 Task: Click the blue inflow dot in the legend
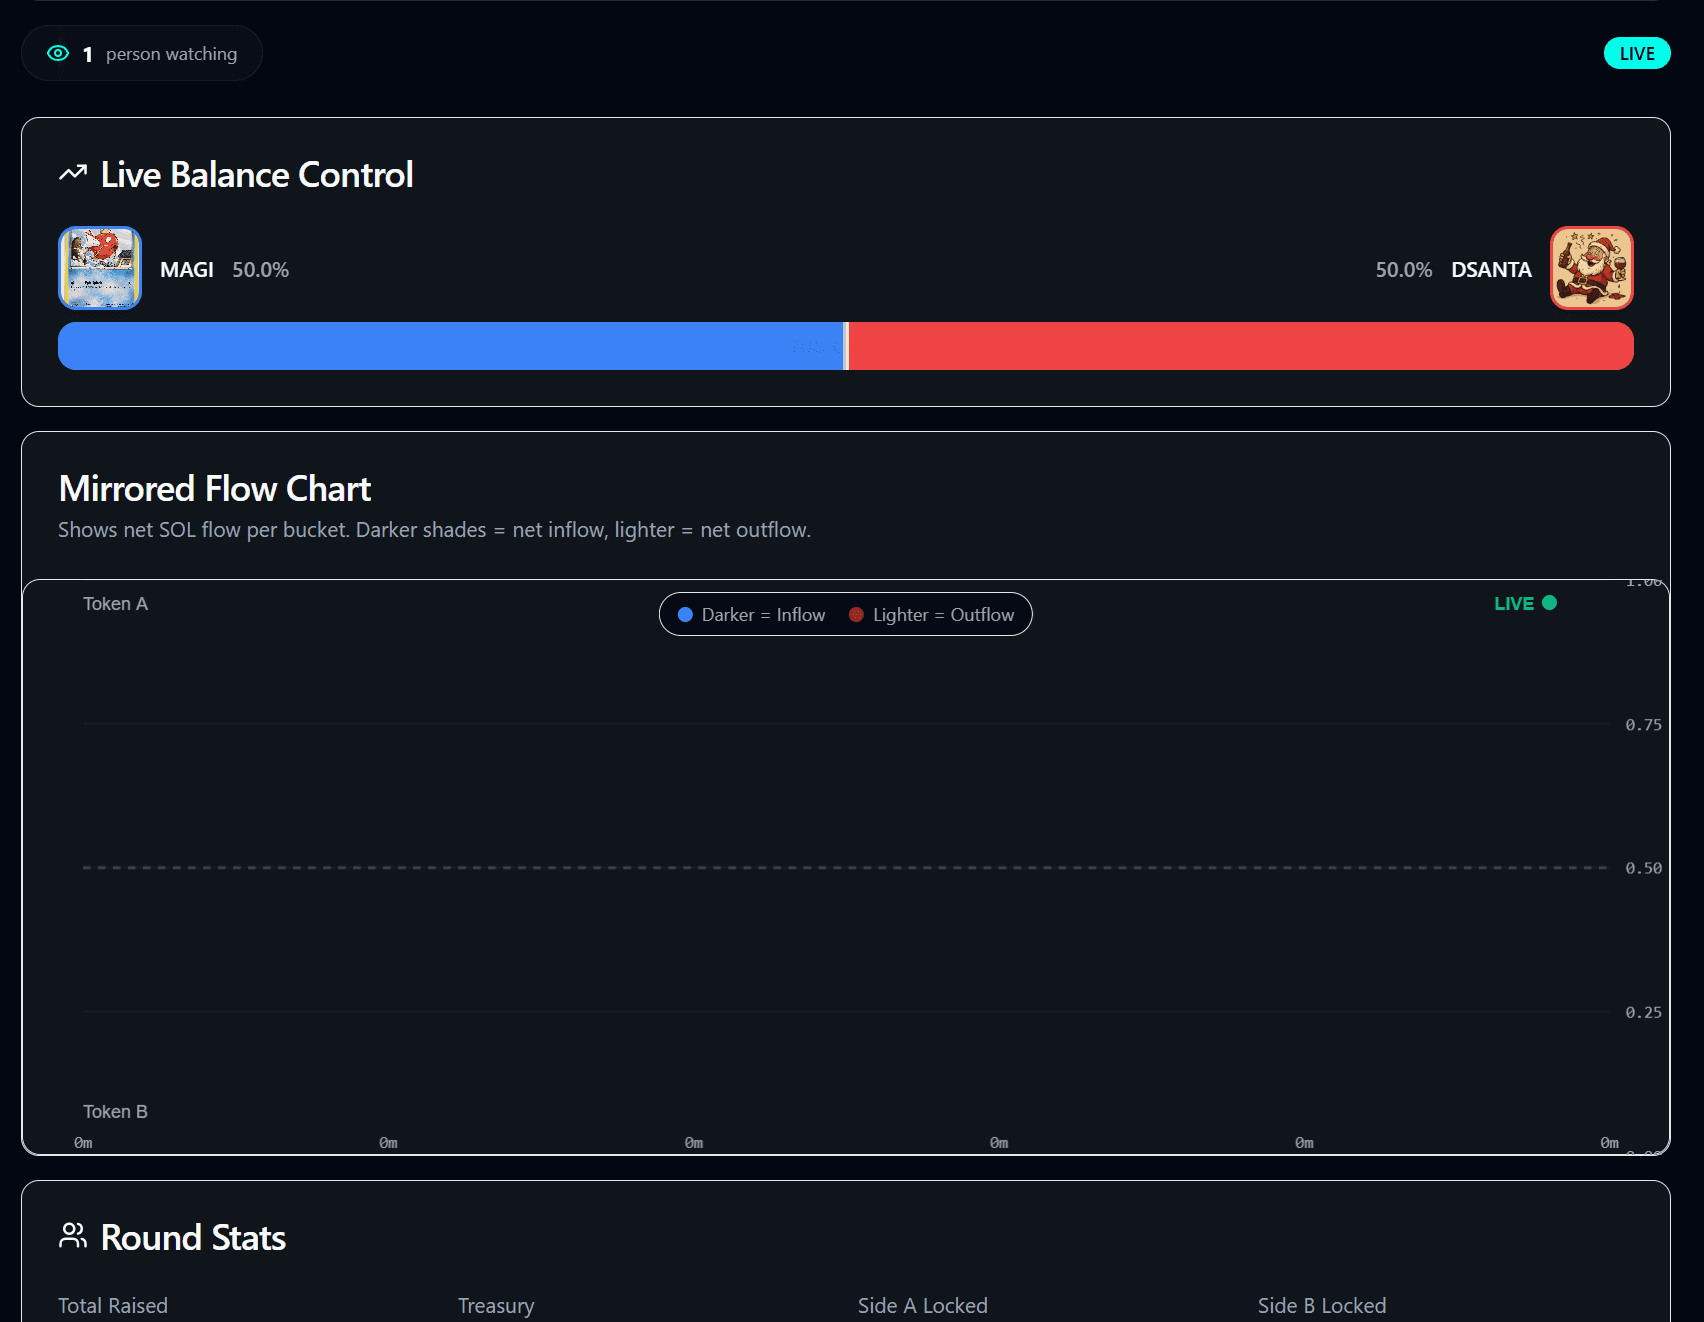pos(685,614)
